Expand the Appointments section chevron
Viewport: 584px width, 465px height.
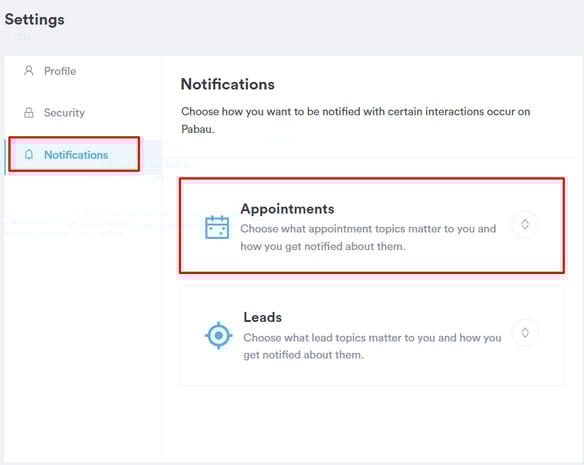[x=525, y=224]
